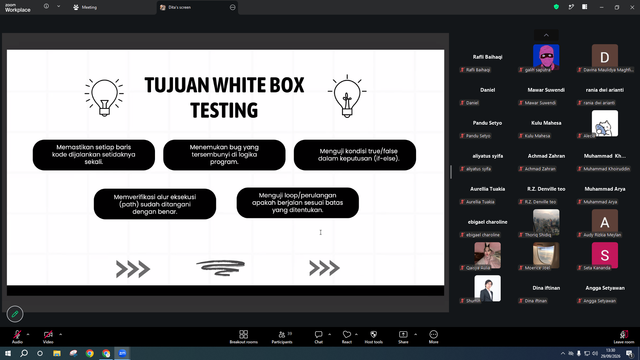Open Breakout rooms

tap(244, 337)
